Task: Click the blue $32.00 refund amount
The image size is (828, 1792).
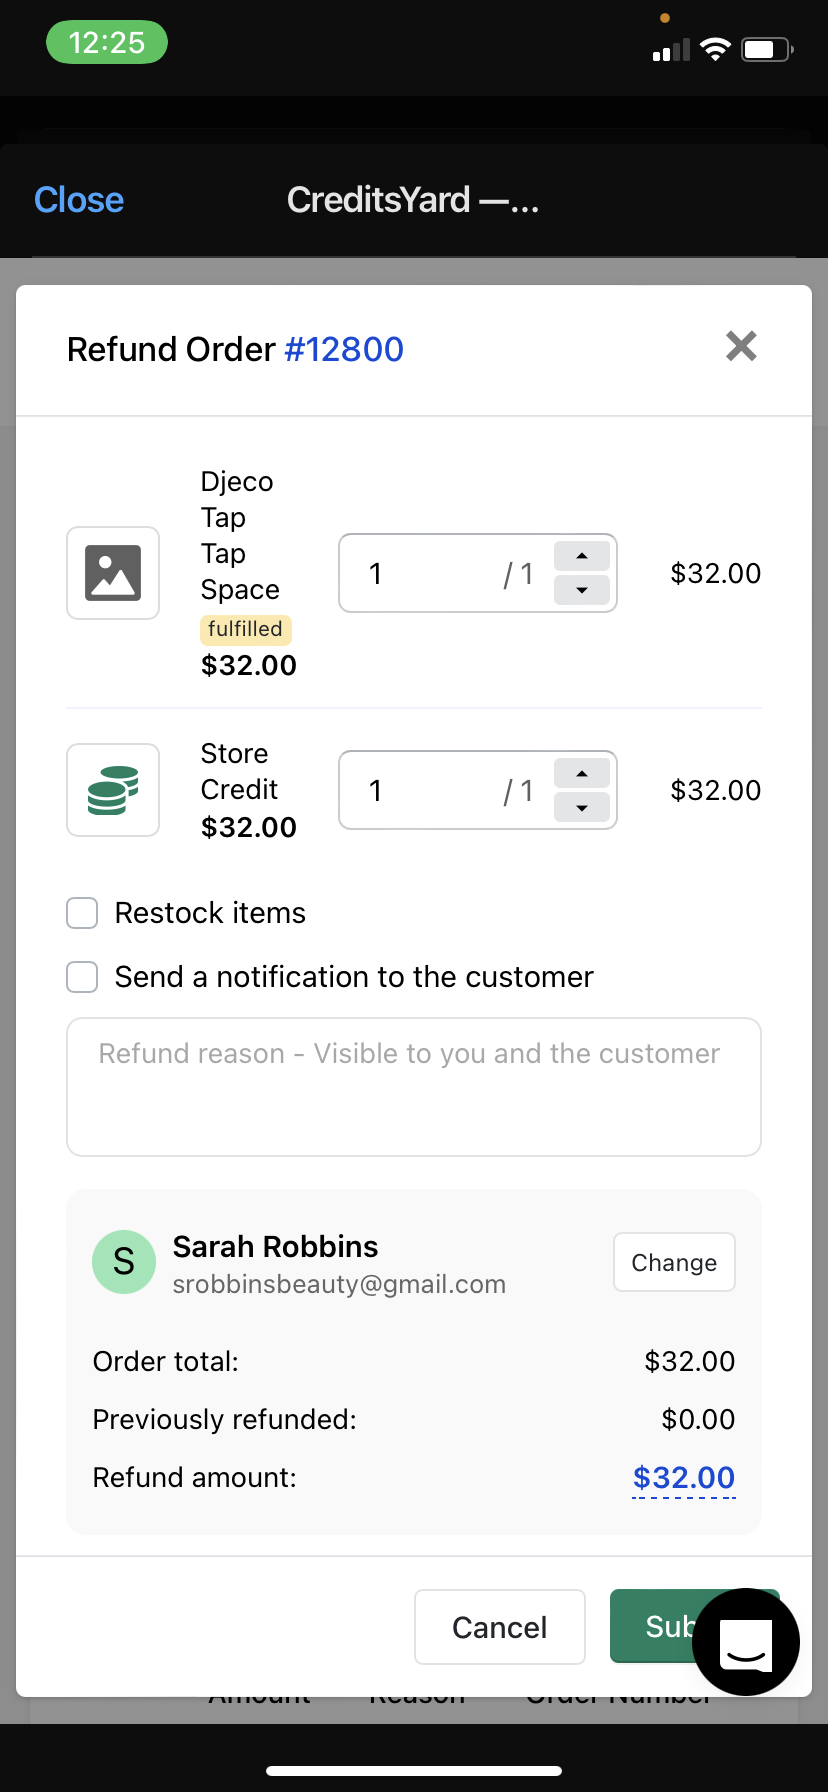Action: [x=684, y=1477]
